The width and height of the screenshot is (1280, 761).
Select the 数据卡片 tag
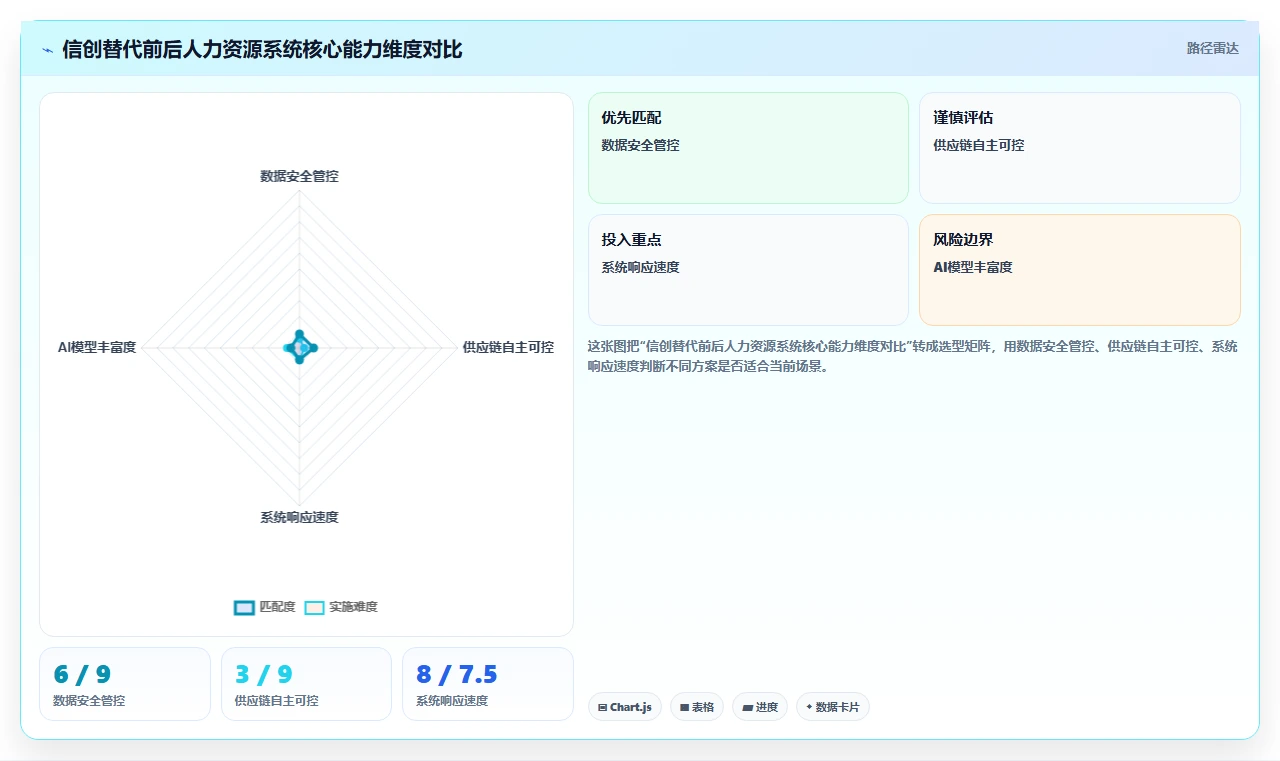(x=833, y=707)
